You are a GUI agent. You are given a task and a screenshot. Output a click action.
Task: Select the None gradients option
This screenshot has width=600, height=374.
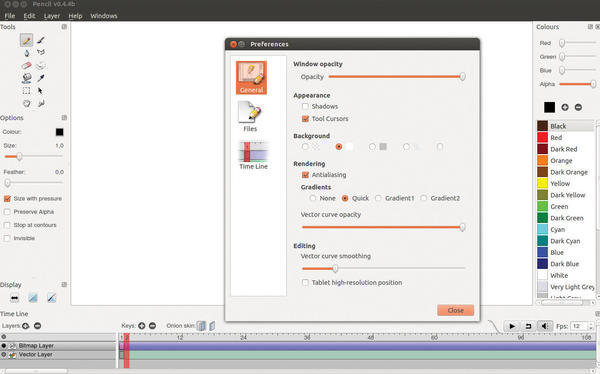[x=313, y=198]
